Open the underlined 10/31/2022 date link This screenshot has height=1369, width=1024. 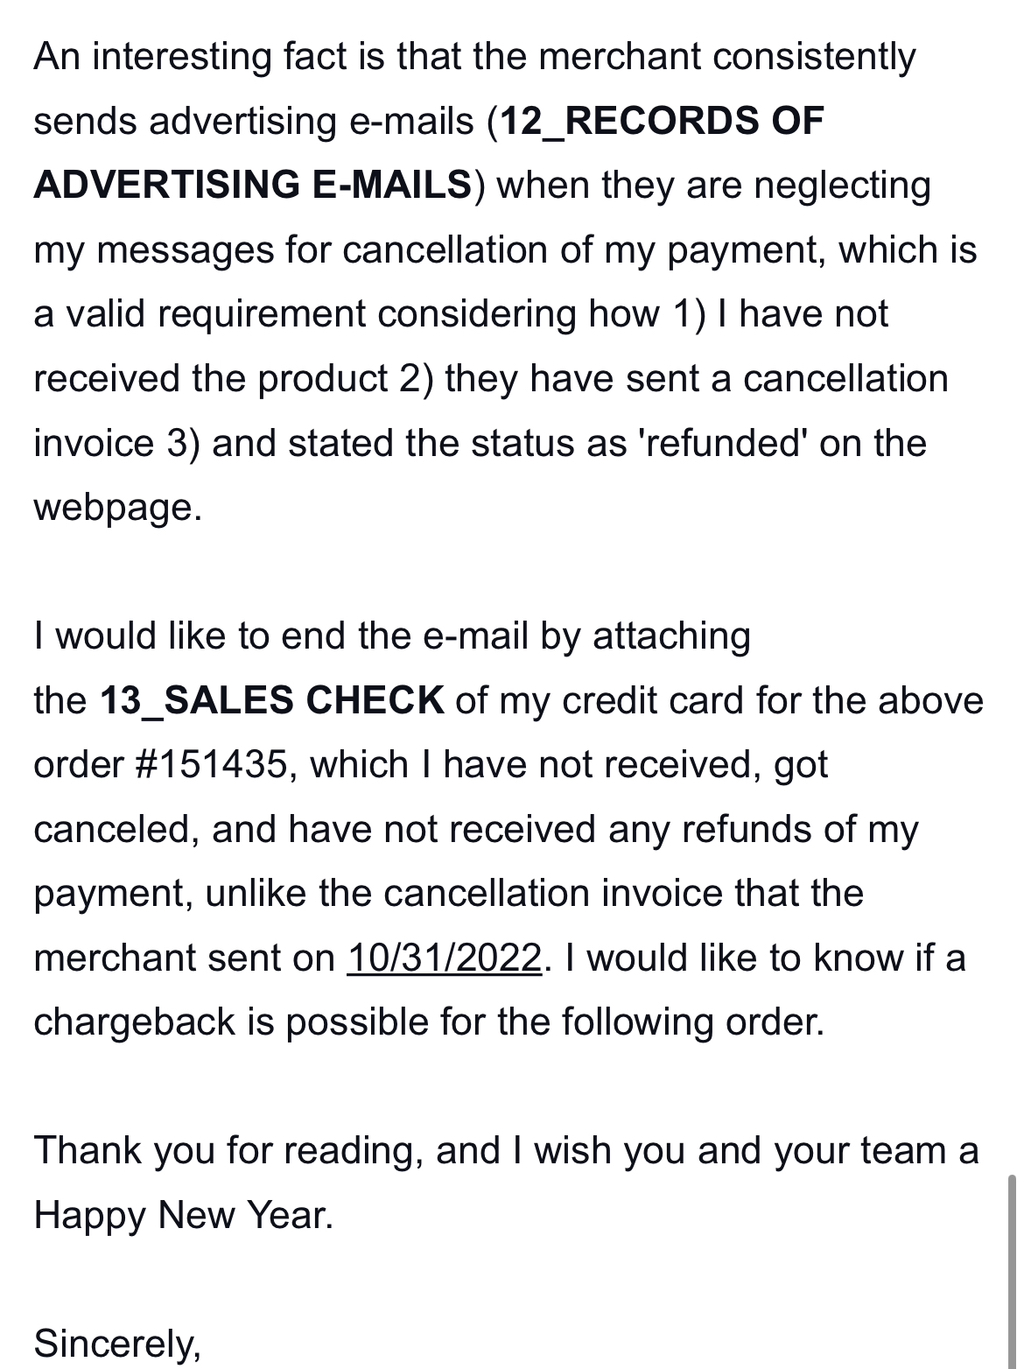445,958
